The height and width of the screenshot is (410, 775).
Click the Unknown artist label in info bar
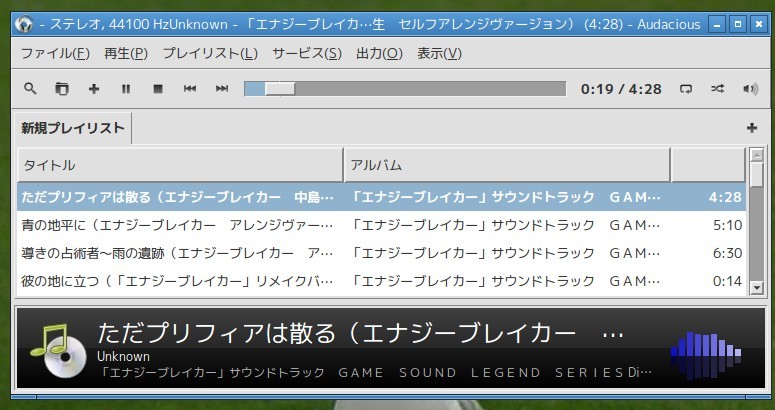[x=124, y=356]
